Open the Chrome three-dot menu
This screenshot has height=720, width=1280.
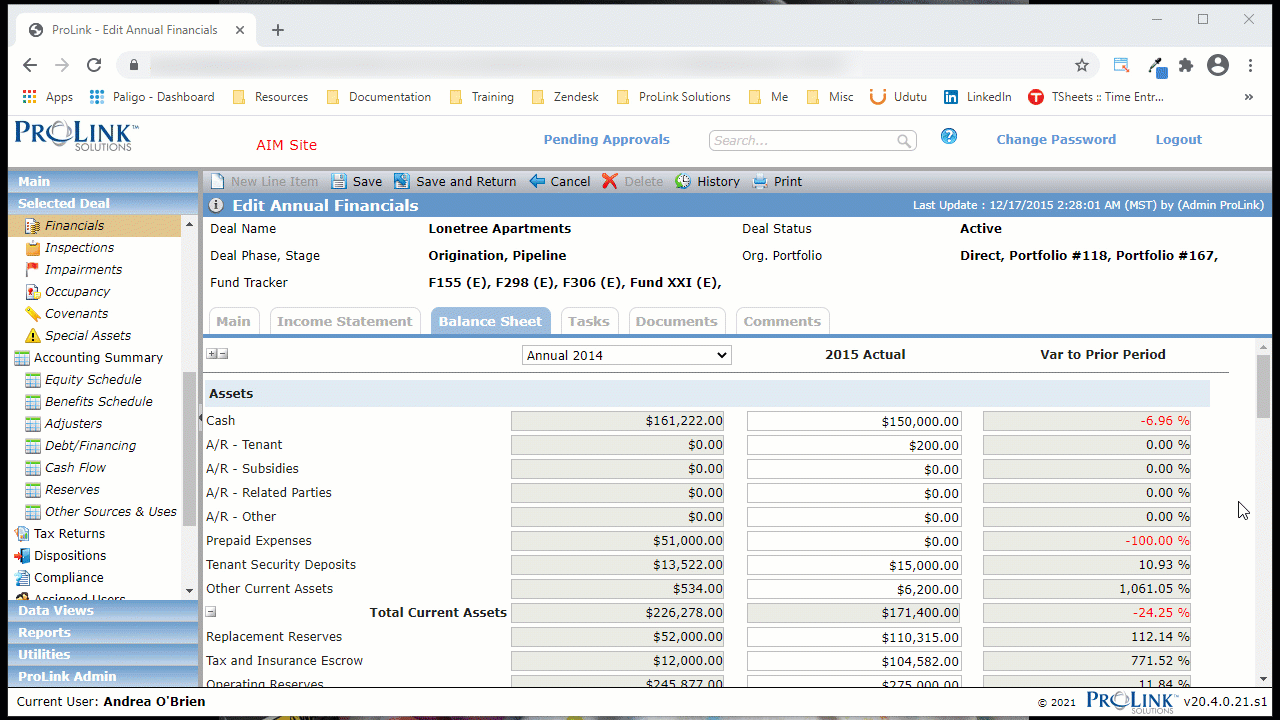tap(1250, 65)
